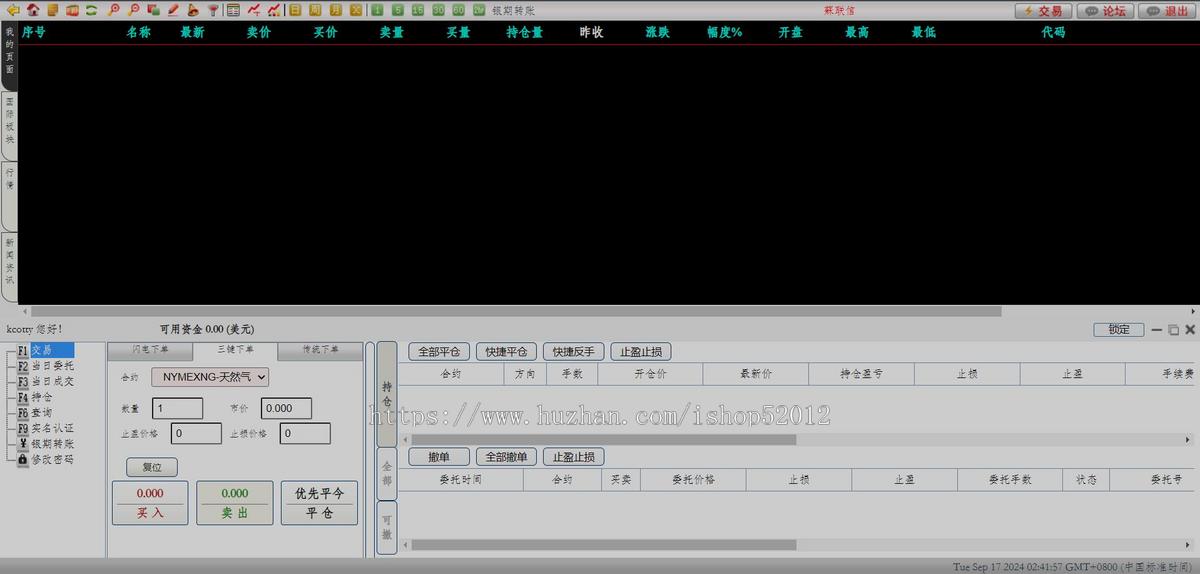1200x574 pixels.
Task: Select the monthly 月 period icon
Action: [336, 10]
